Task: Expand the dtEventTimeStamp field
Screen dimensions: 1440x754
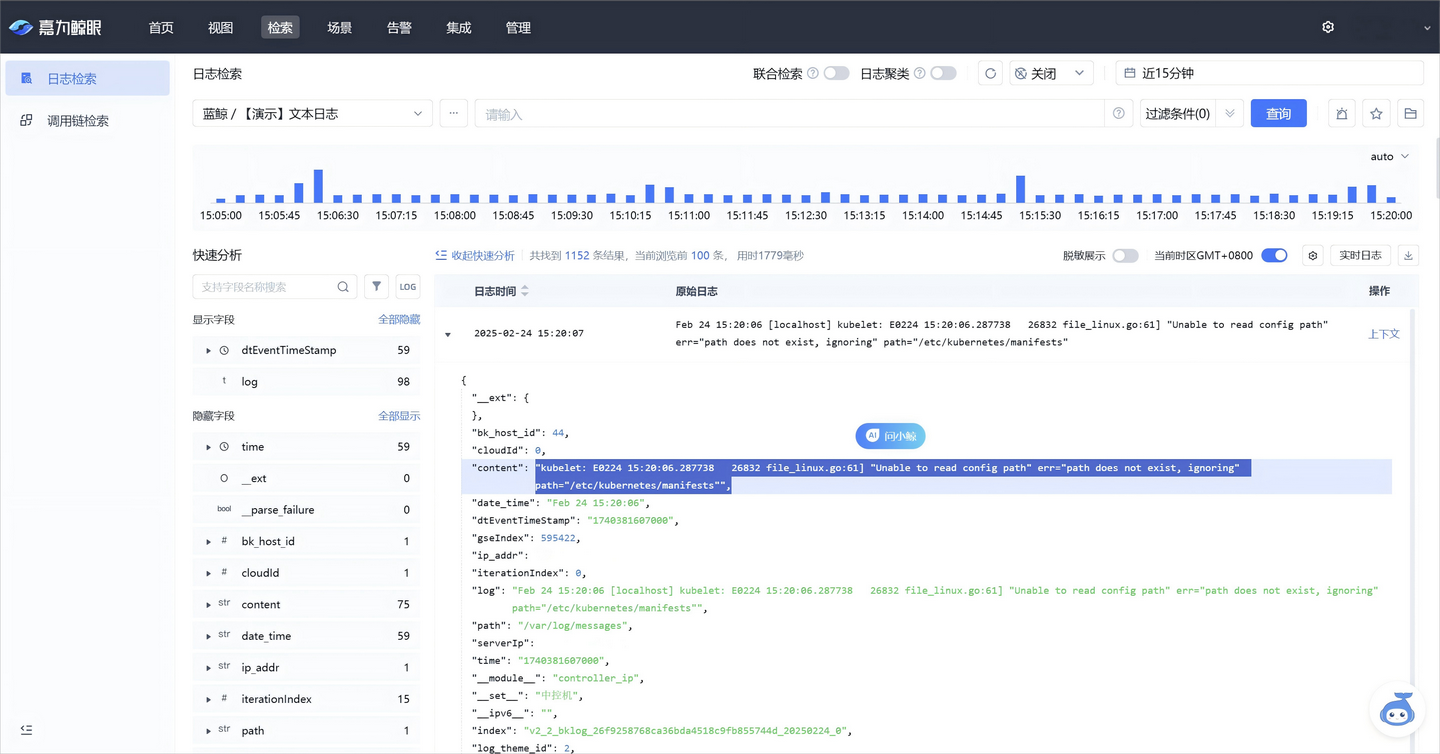Action: click(x=208, y=350)
